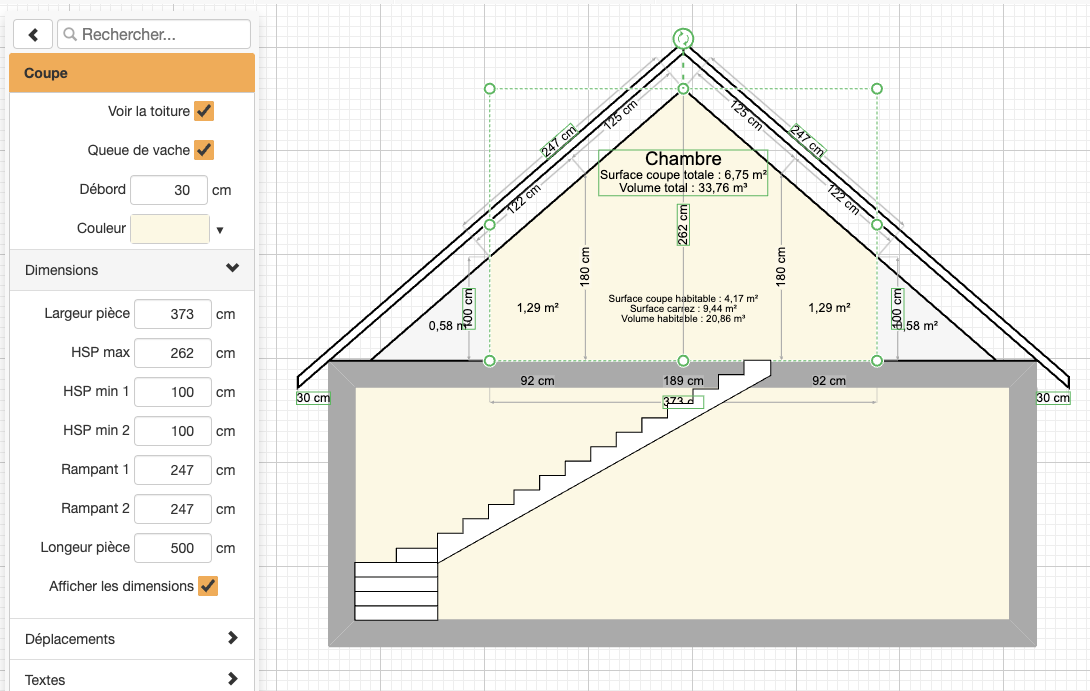Click the Chambre room label
Screen dimensions: 1090x691
click(683, 159)
